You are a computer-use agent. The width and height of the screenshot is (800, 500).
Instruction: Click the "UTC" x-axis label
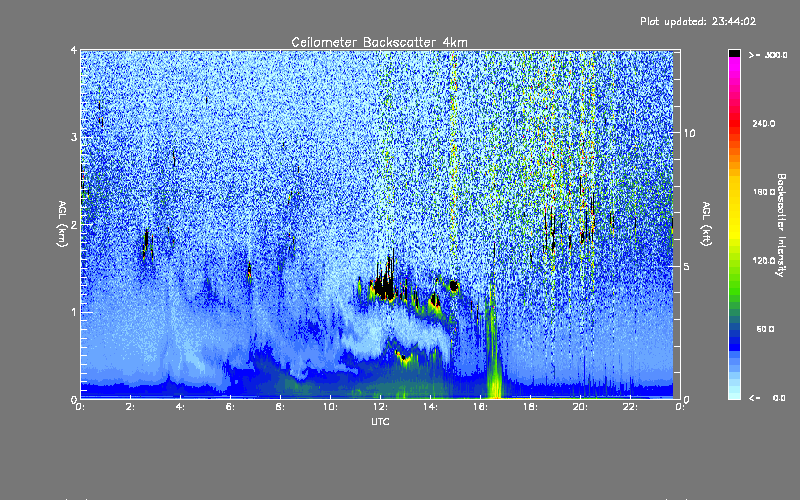click(380, 421)
